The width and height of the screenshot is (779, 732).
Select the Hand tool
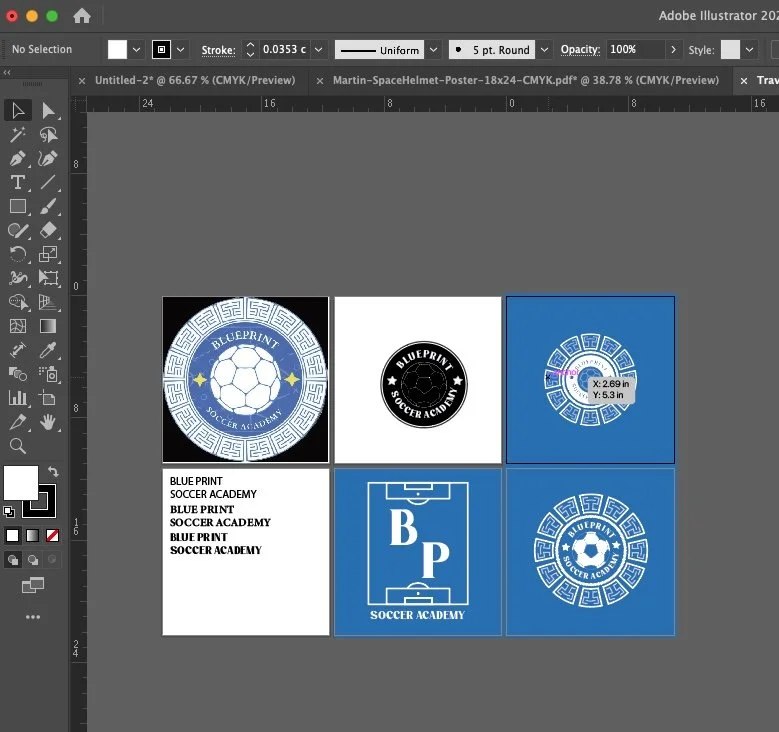tap(48, 422)
